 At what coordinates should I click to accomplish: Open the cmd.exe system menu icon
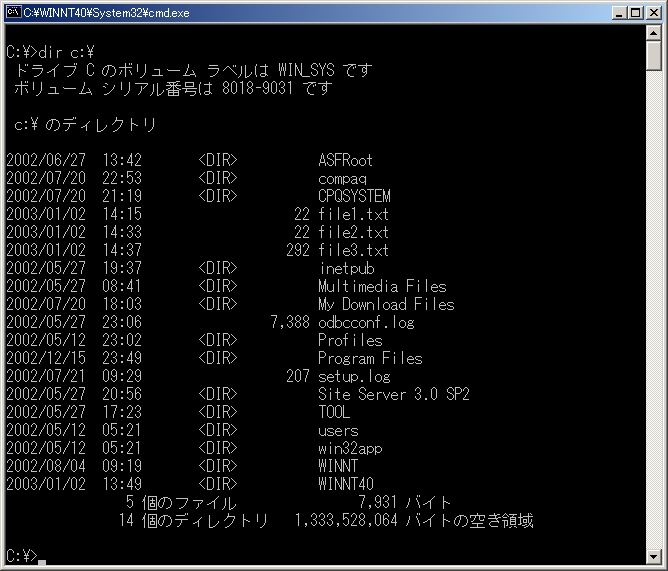coord(13,13)
